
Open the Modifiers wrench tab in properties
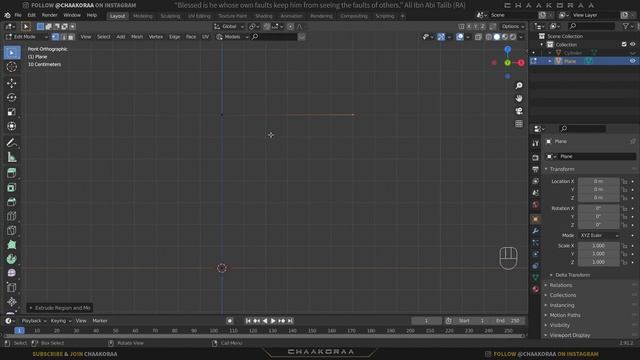point(536,231)
